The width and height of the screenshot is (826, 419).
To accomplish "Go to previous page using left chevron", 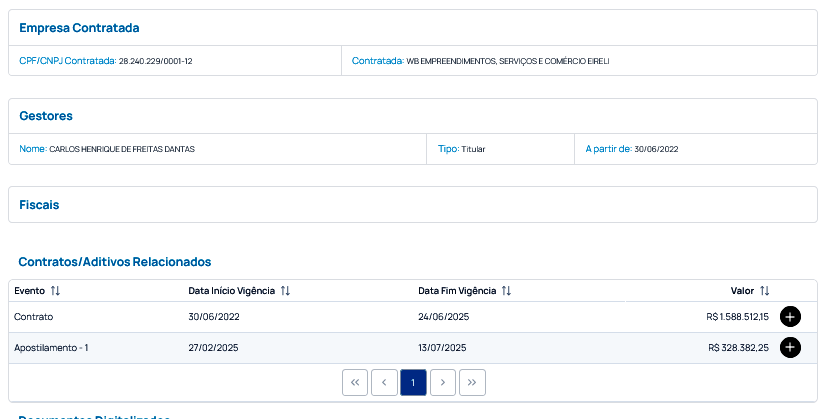I will pos(384,382).
